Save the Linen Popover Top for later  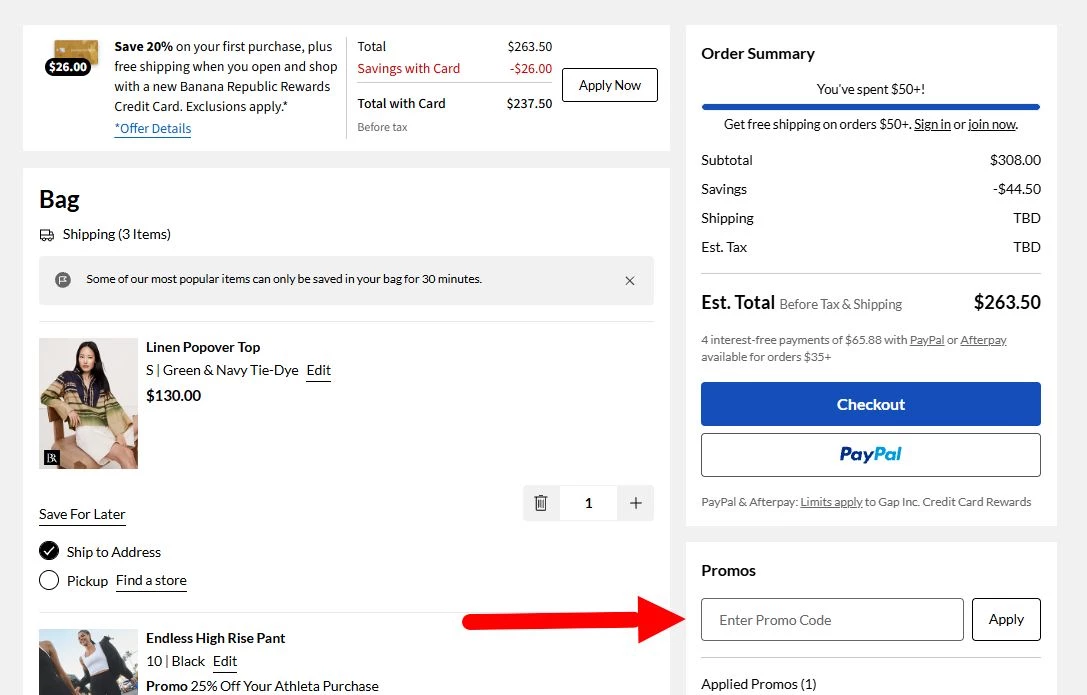click(81, 513)
